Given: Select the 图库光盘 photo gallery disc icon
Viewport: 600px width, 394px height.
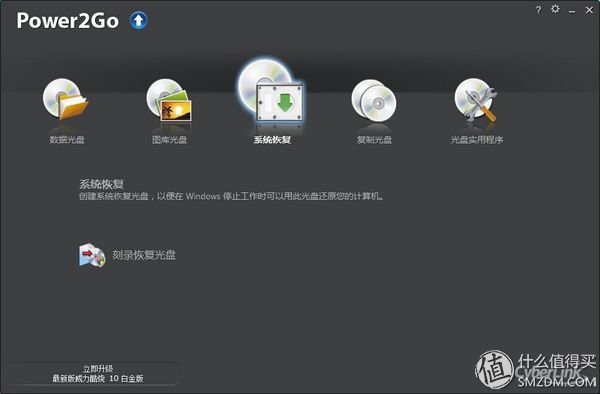Looking at the screenshot, I should point(169,100).
